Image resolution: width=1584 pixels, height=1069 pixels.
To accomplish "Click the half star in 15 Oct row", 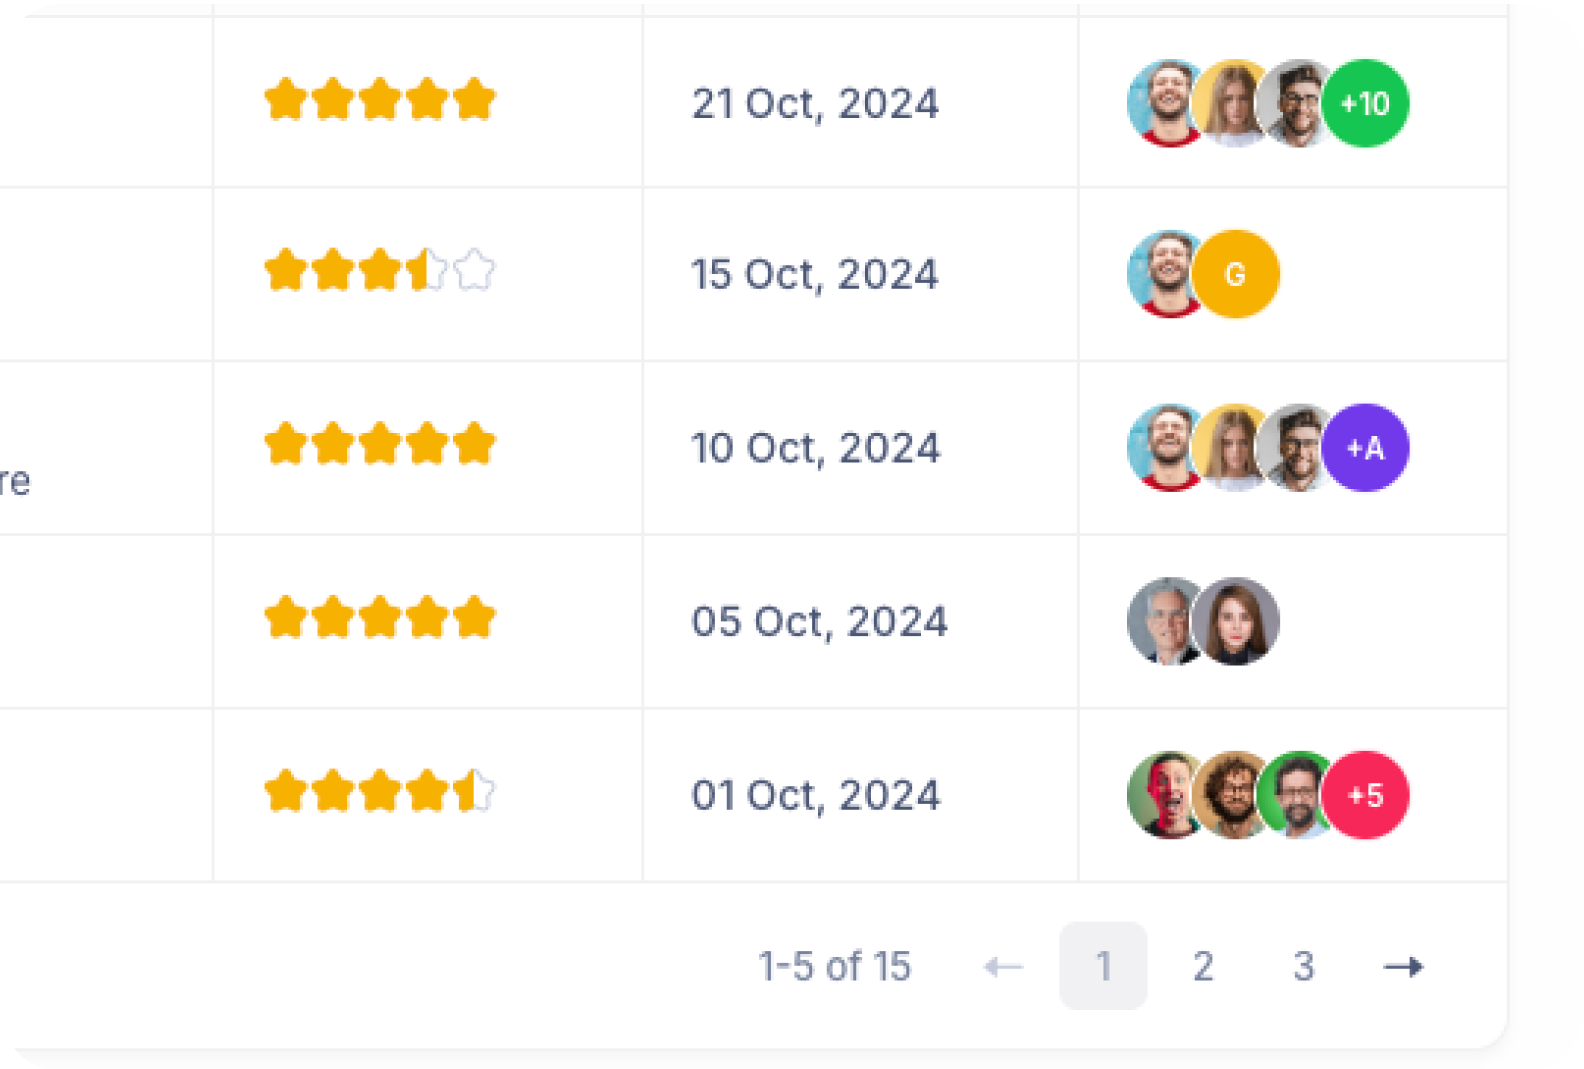I will (x=427, y=270).
